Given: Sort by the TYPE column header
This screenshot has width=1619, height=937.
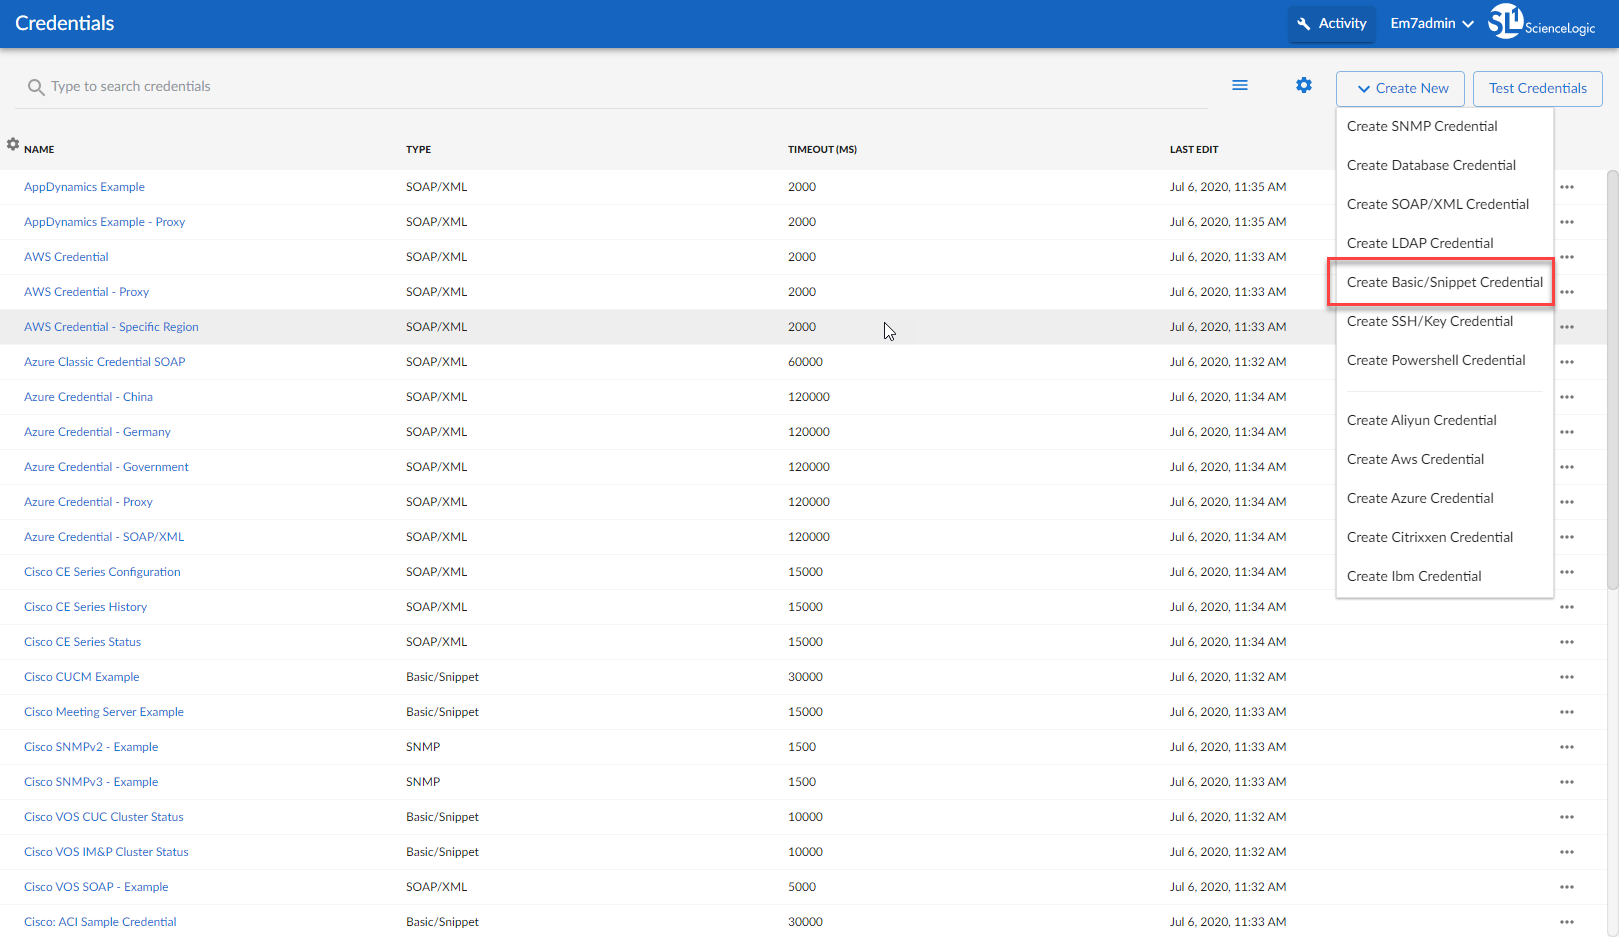Looking at the screenshot, I should click(418, 149).
